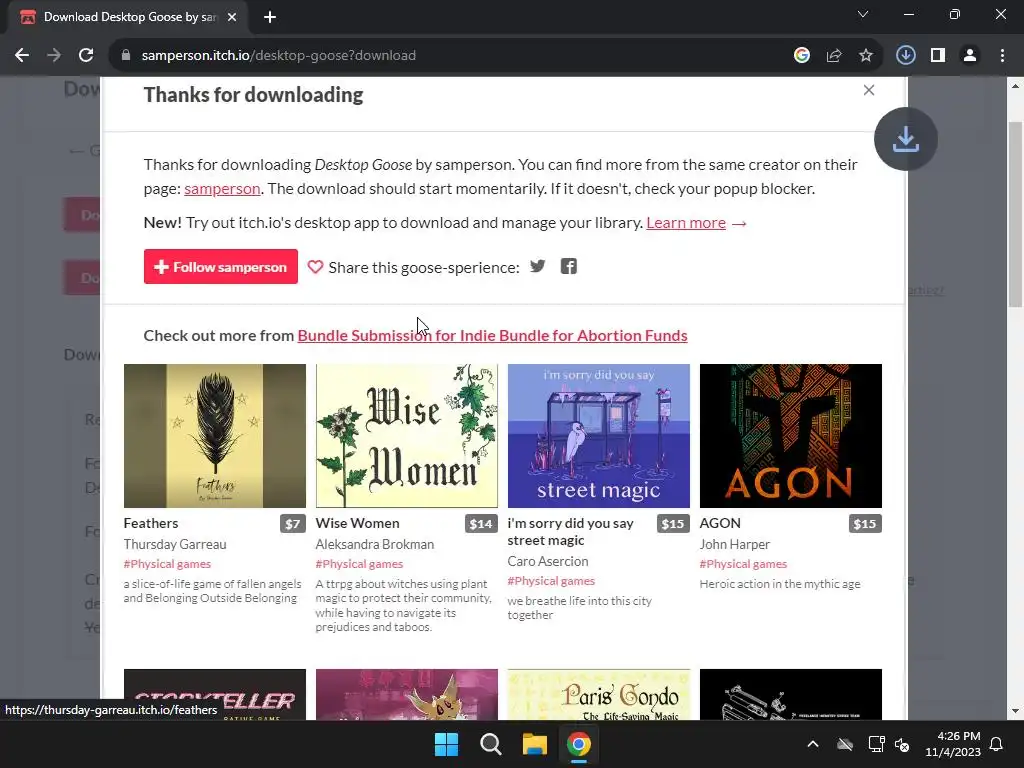Open the AGON cover thumbnail
The height and width of the screenshot is (768, 1024).
[791, 436]
